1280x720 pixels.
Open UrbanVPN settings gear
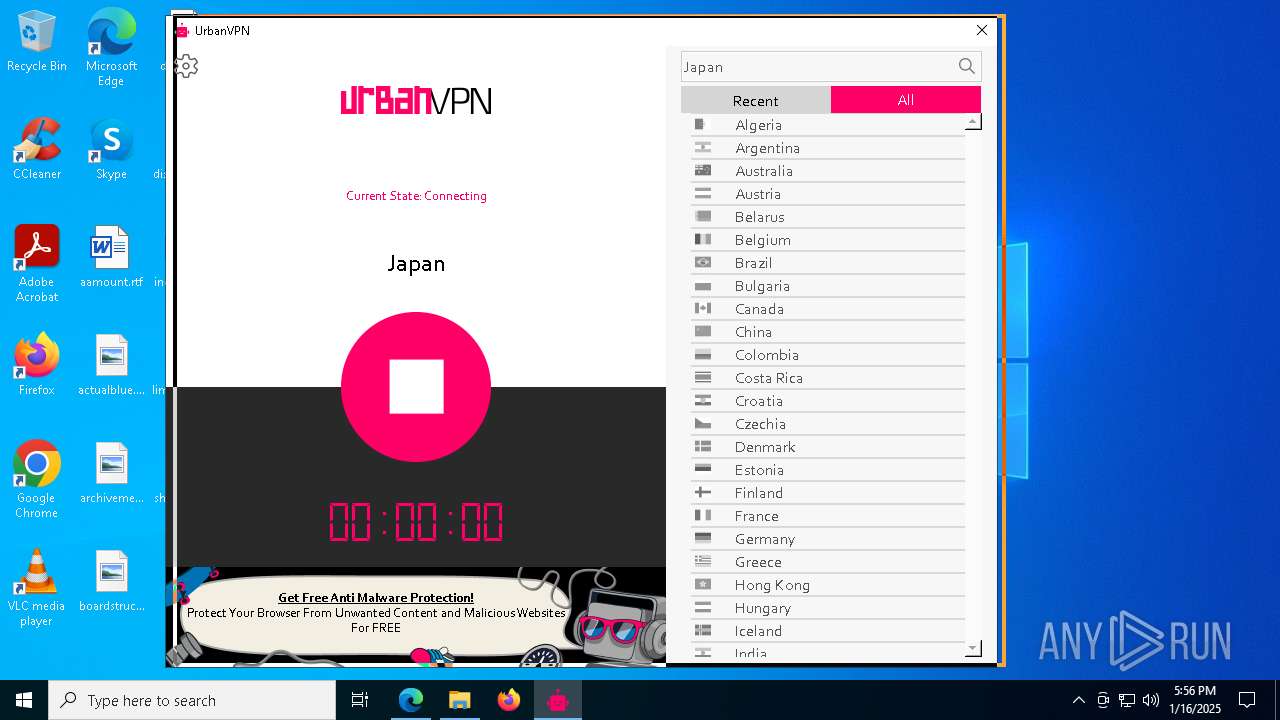click(x=187, y=66)
